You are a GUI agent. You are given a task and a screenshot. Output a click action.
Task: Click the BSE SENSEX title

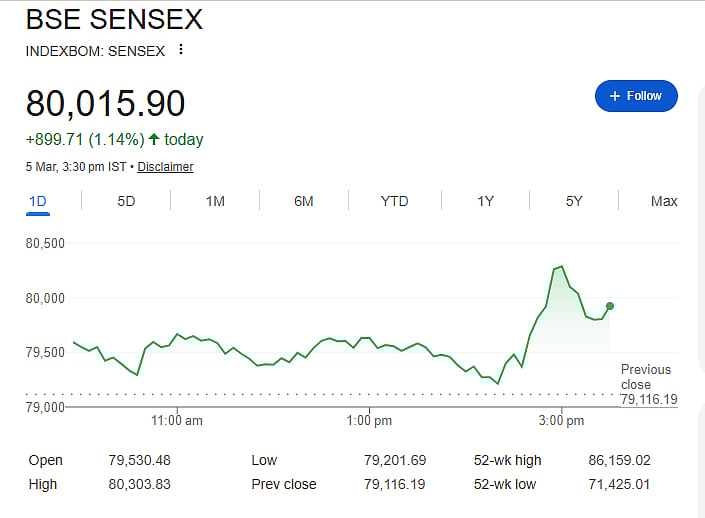114,19
